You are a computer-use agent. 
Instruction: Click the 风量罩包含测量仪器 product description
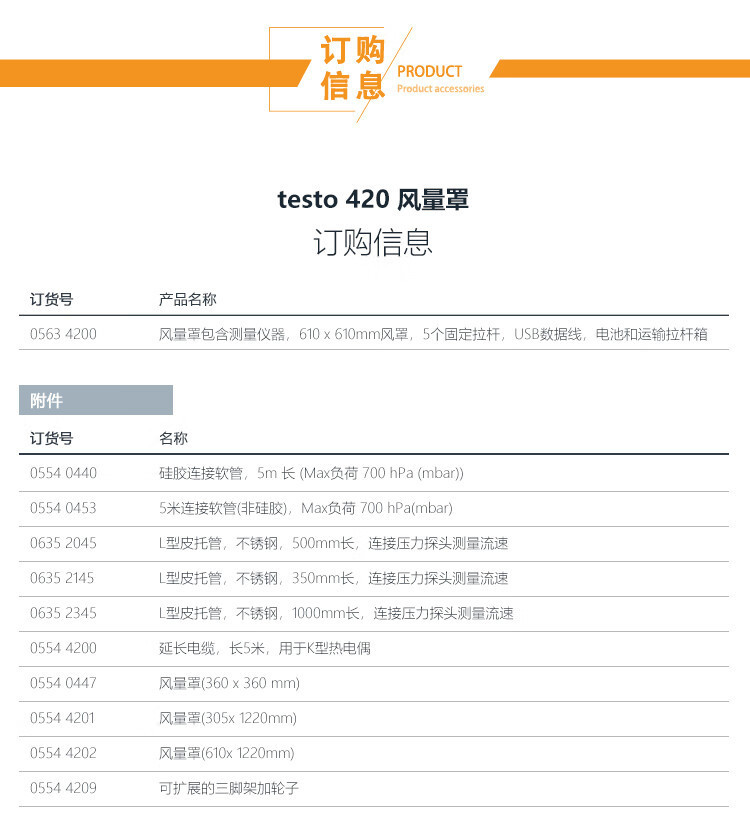click(433, 334)
